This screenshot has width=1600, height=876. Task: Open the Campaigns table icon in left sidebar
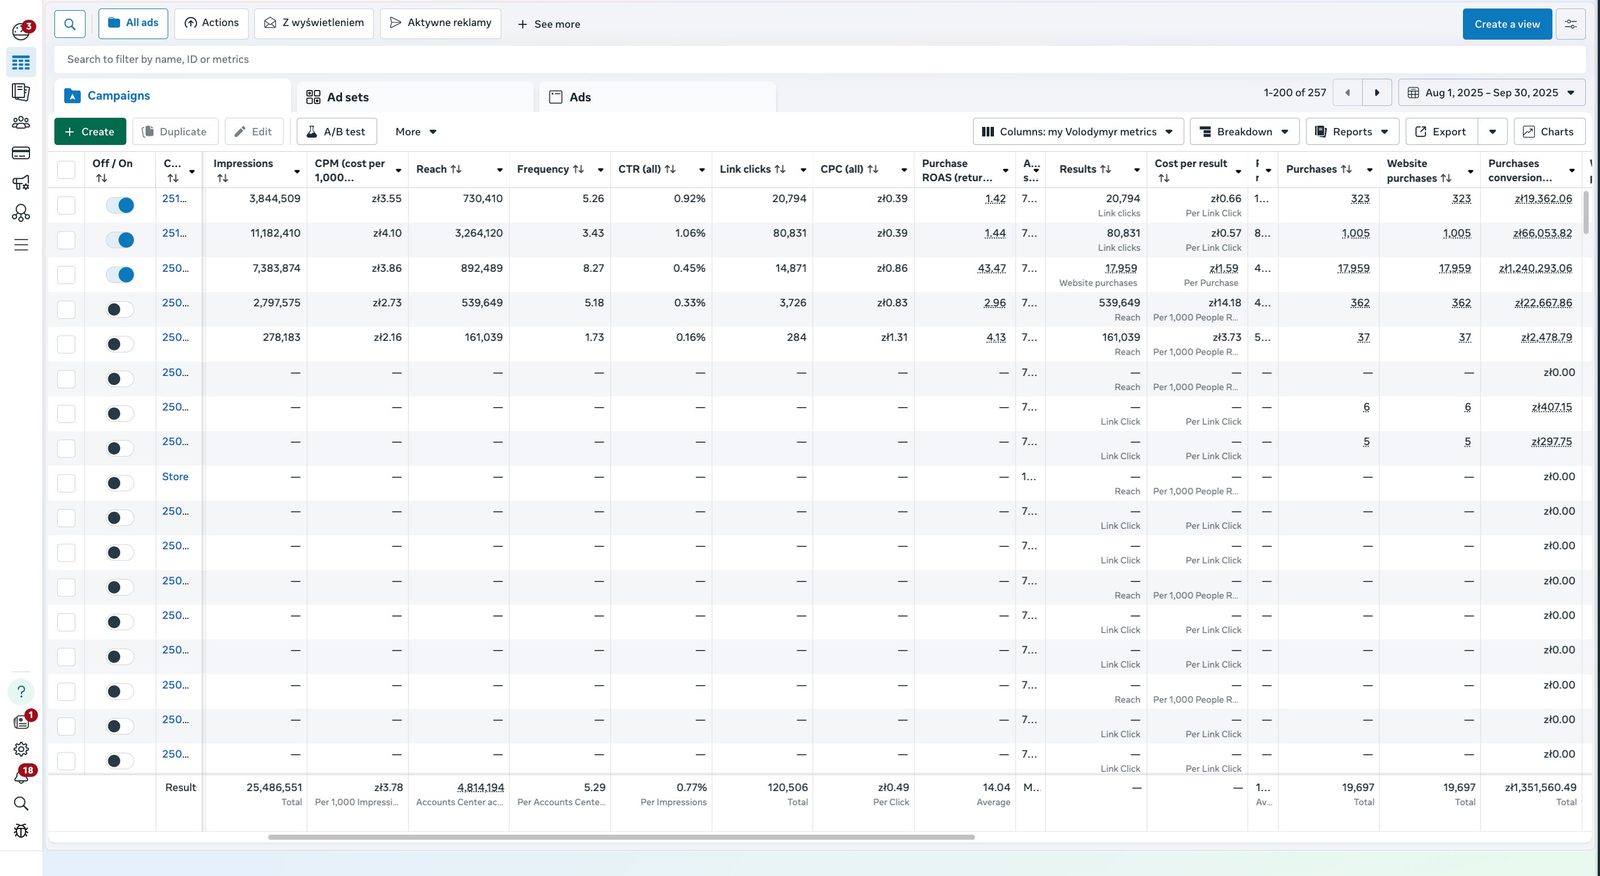click(21, 62)
